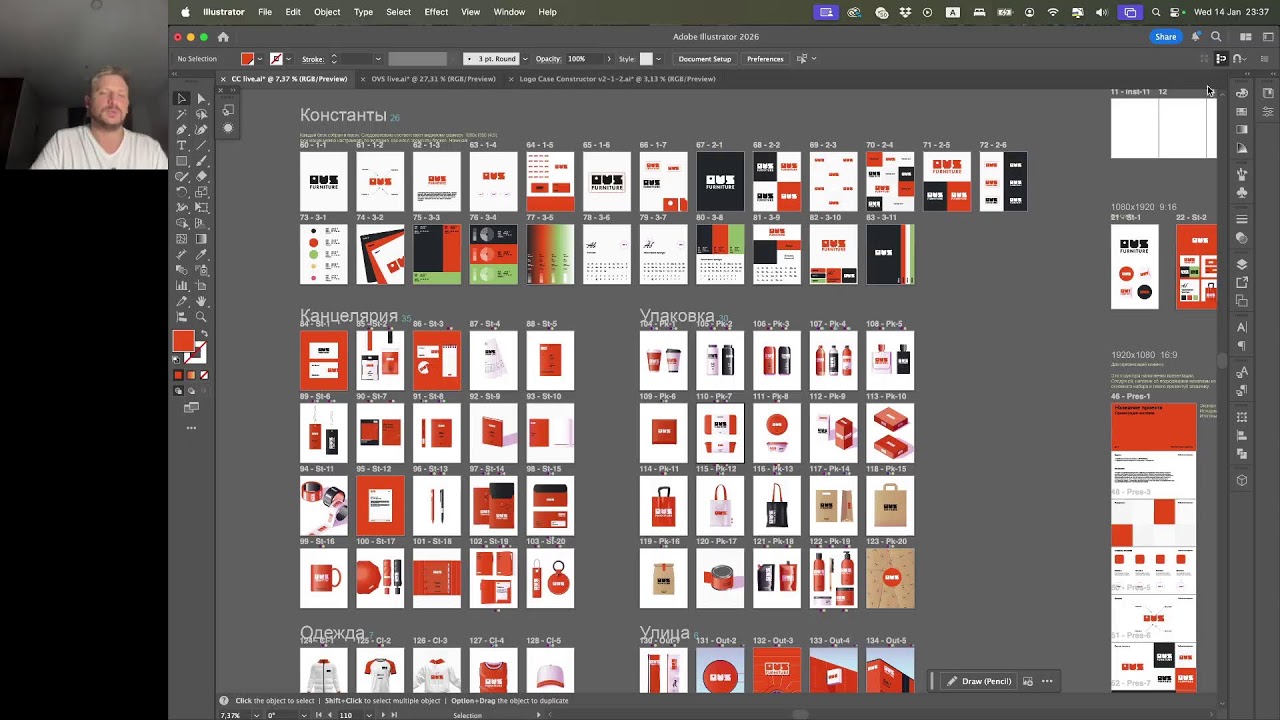1280x720 pixels.
Task: Open fill color dropdown in control bar
Action: [259, 59]
